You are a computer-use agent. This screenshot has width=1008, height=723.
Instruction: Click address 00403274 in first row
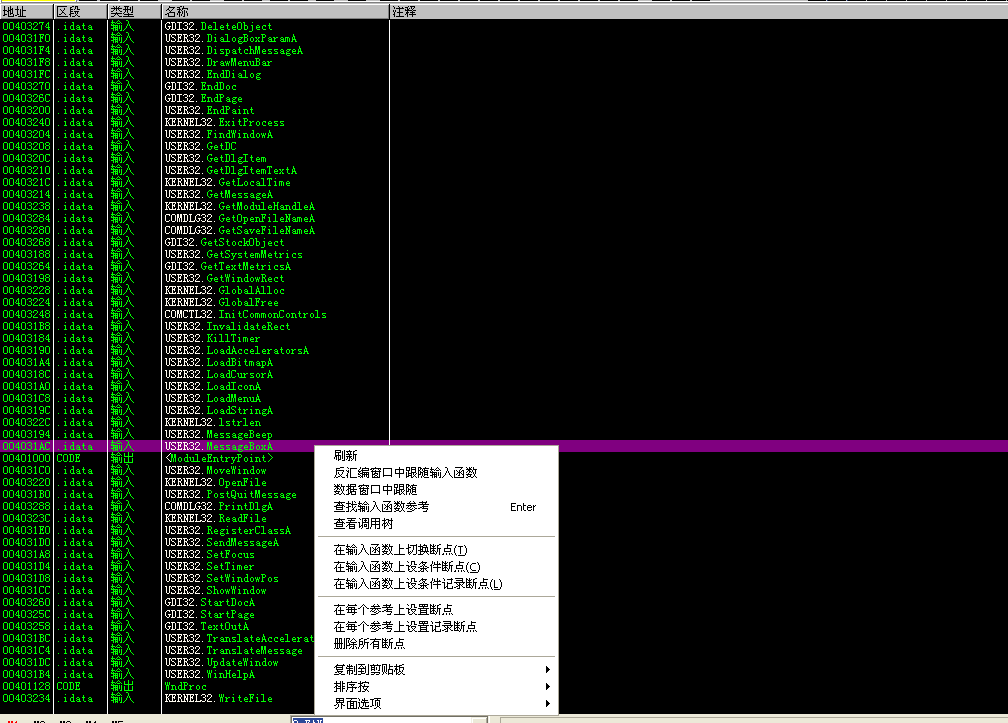[26, 26]
